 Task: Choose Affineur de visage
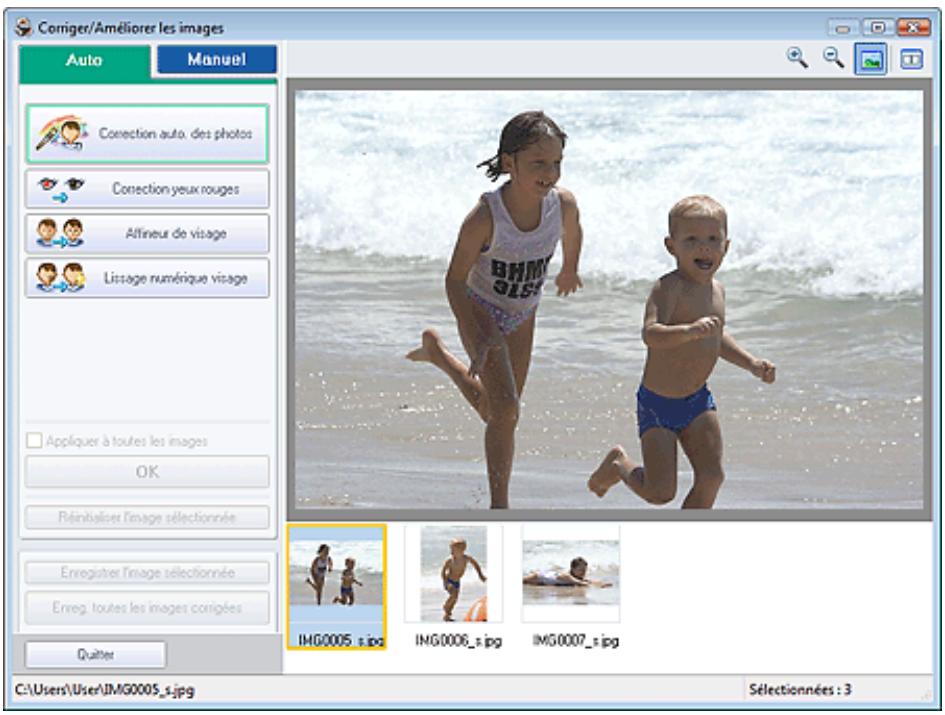pos(147,233)
